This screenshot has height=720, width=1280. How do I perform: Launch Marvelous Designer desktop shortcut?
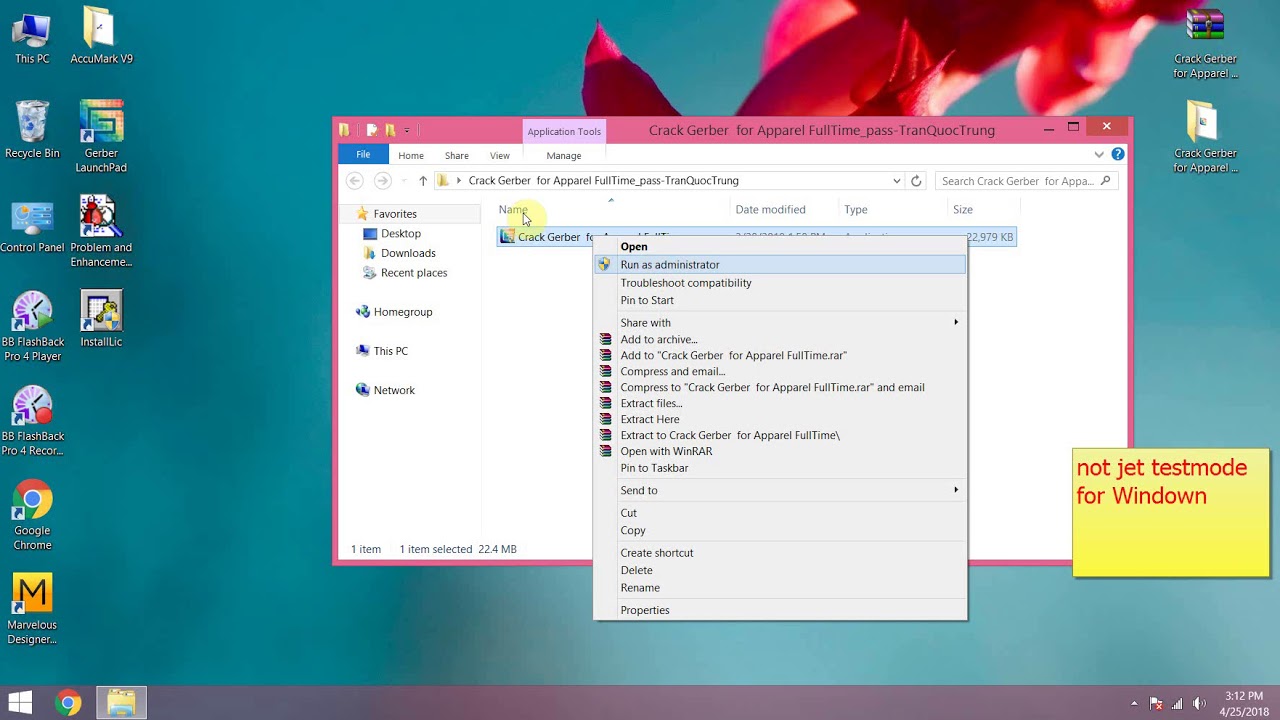tap(32, 610)
